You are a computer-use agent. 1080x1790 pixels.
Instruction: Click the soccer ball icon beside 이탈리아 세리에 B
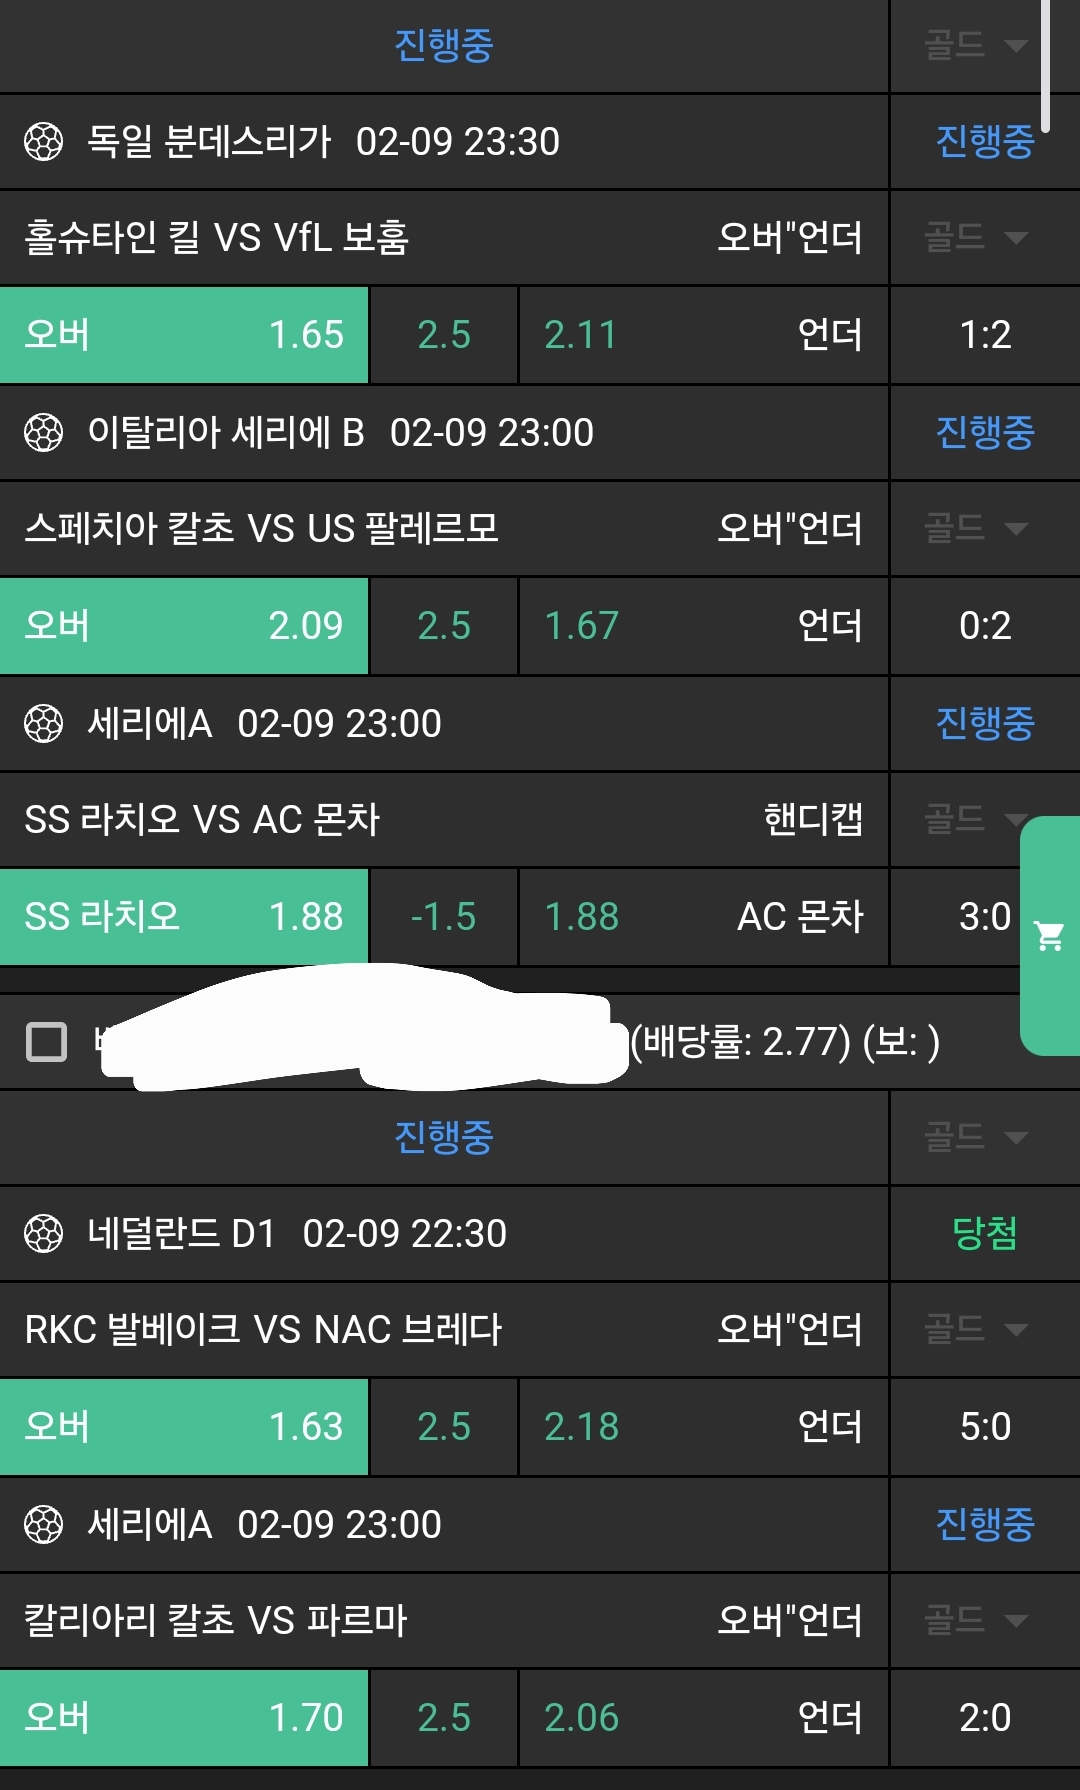click(43, 433)
